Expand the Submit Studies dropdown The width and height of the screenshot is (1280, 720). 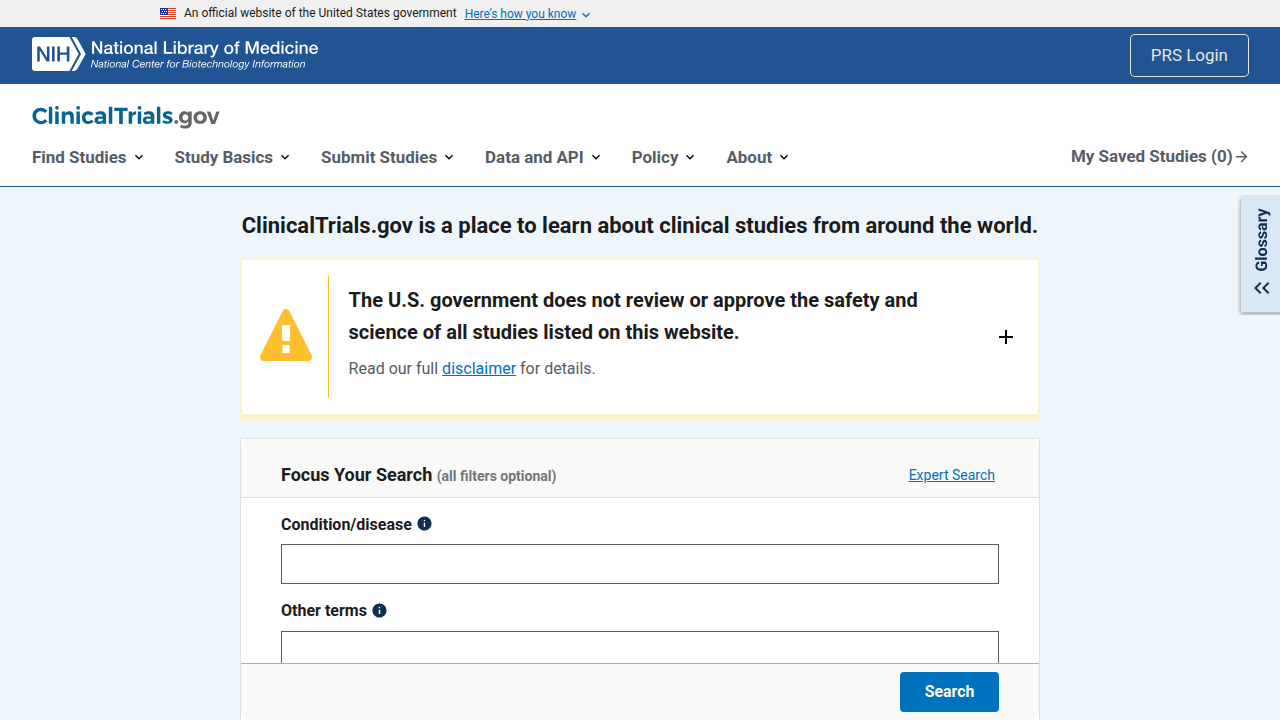point(387,157)
